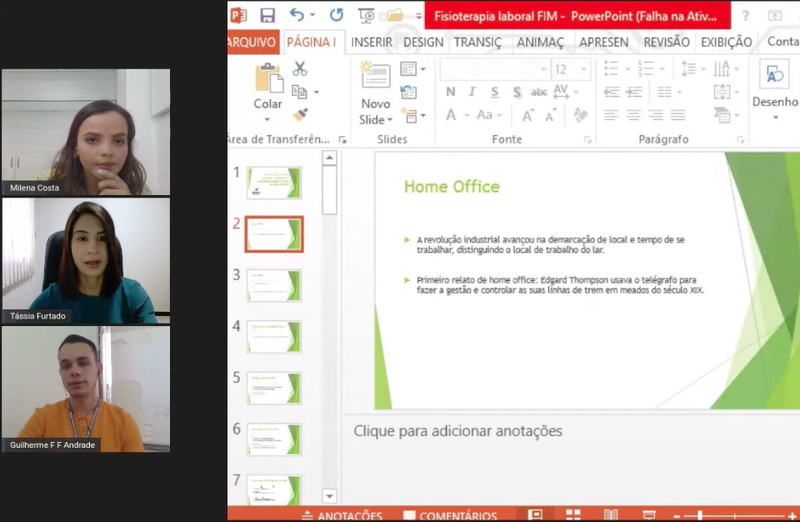This screenshot has height=522, width=800.
Task: Open the INSERIR ribbon tab
Action: point(371,42)
